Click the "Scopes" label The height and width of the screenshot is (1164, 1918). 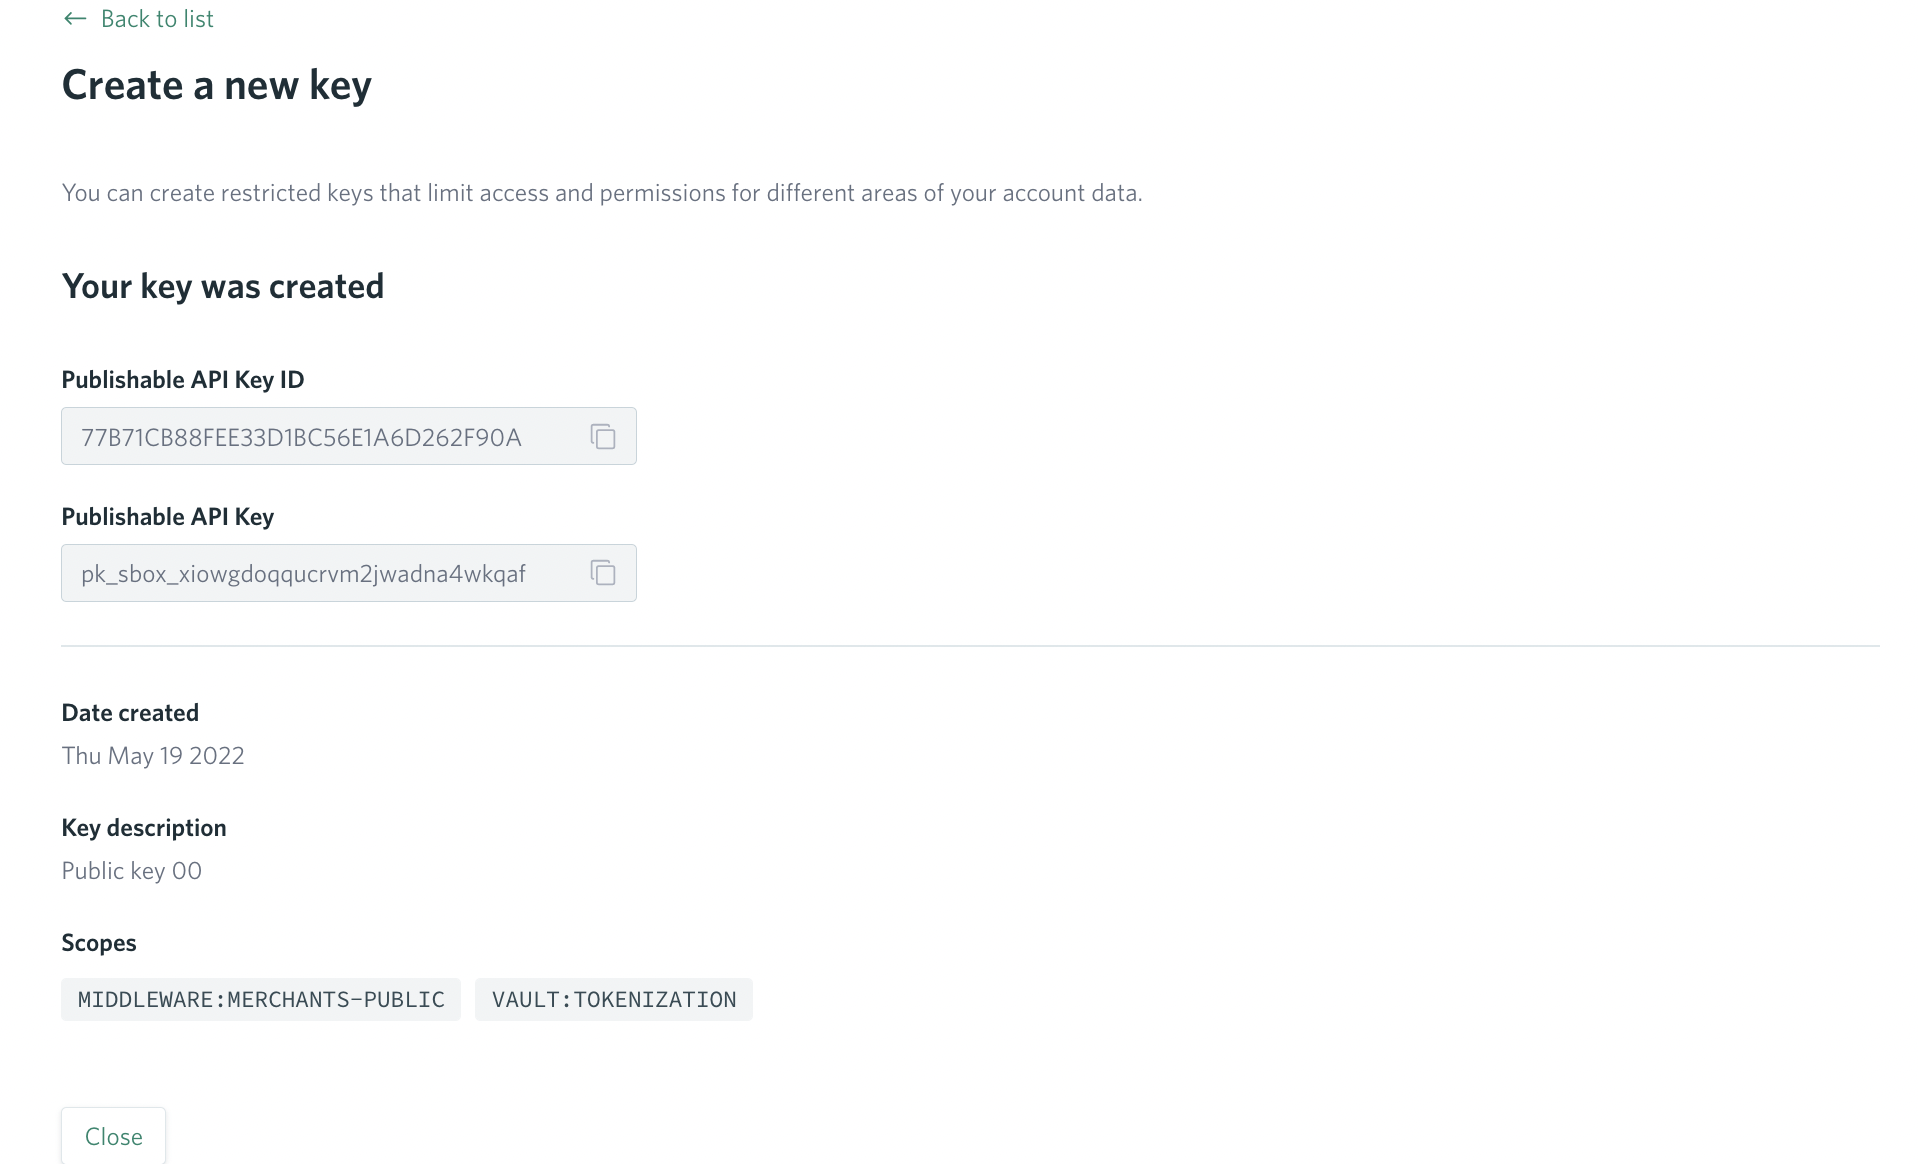(99, 943)
